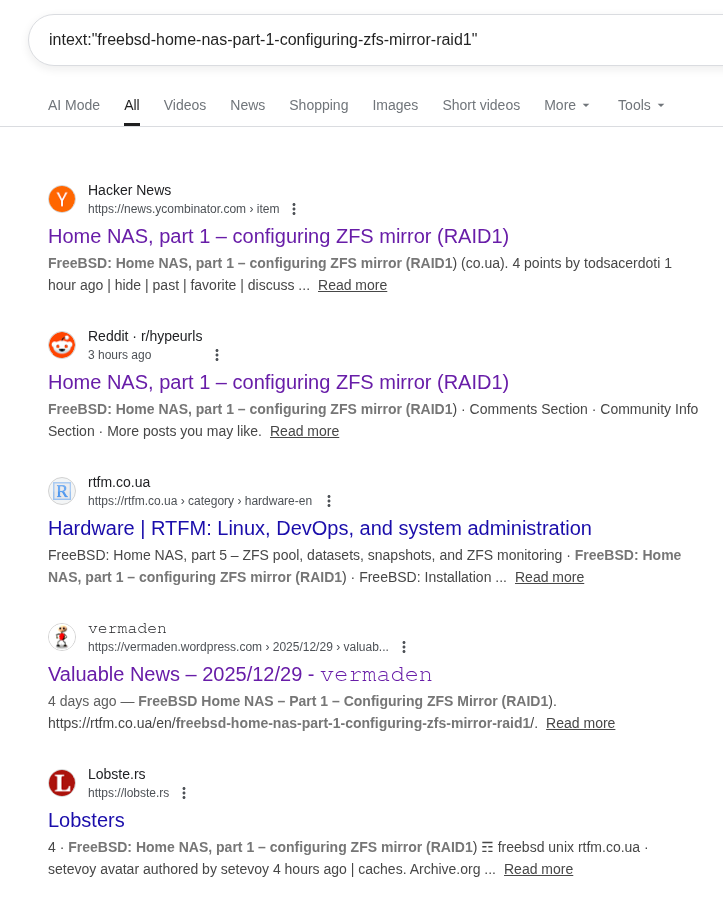Open three-dot menu for Reddit result
Viewport: 723px width, 906px height.
point(217,355)
